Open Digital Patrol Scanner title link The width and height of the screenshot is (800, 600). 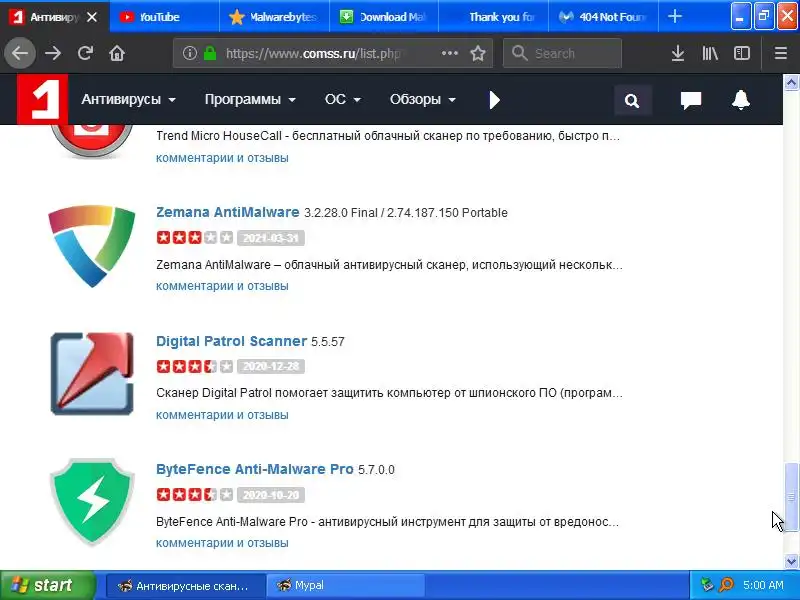pos(231,341)
